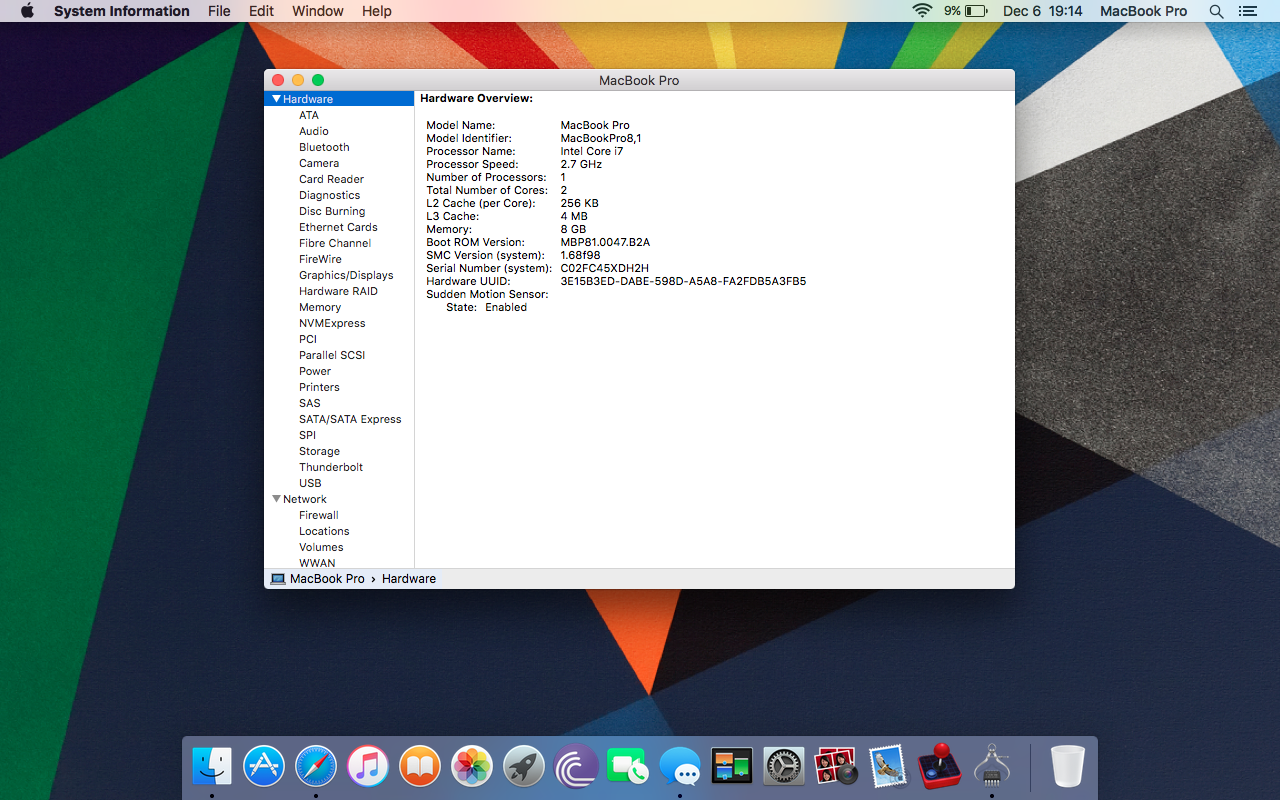Open the System Information app menu
Image resolution: width=1280 pixels, height=800 pixels.
pyautogui.click(x=121, y=11)
